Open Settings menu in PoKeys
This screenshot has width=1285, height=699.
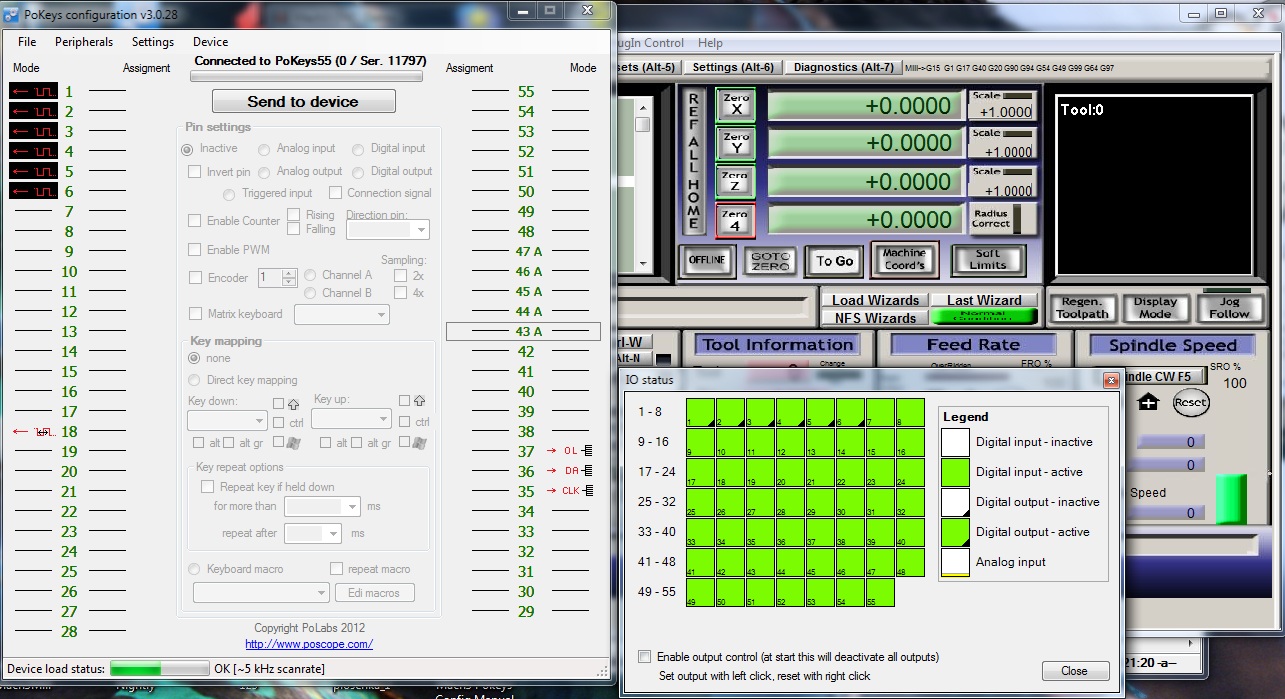[x=153, y=42]
